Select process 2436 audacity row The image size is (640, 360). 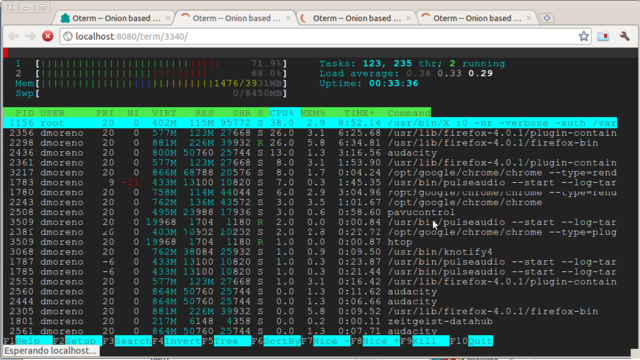pos(310,153)
